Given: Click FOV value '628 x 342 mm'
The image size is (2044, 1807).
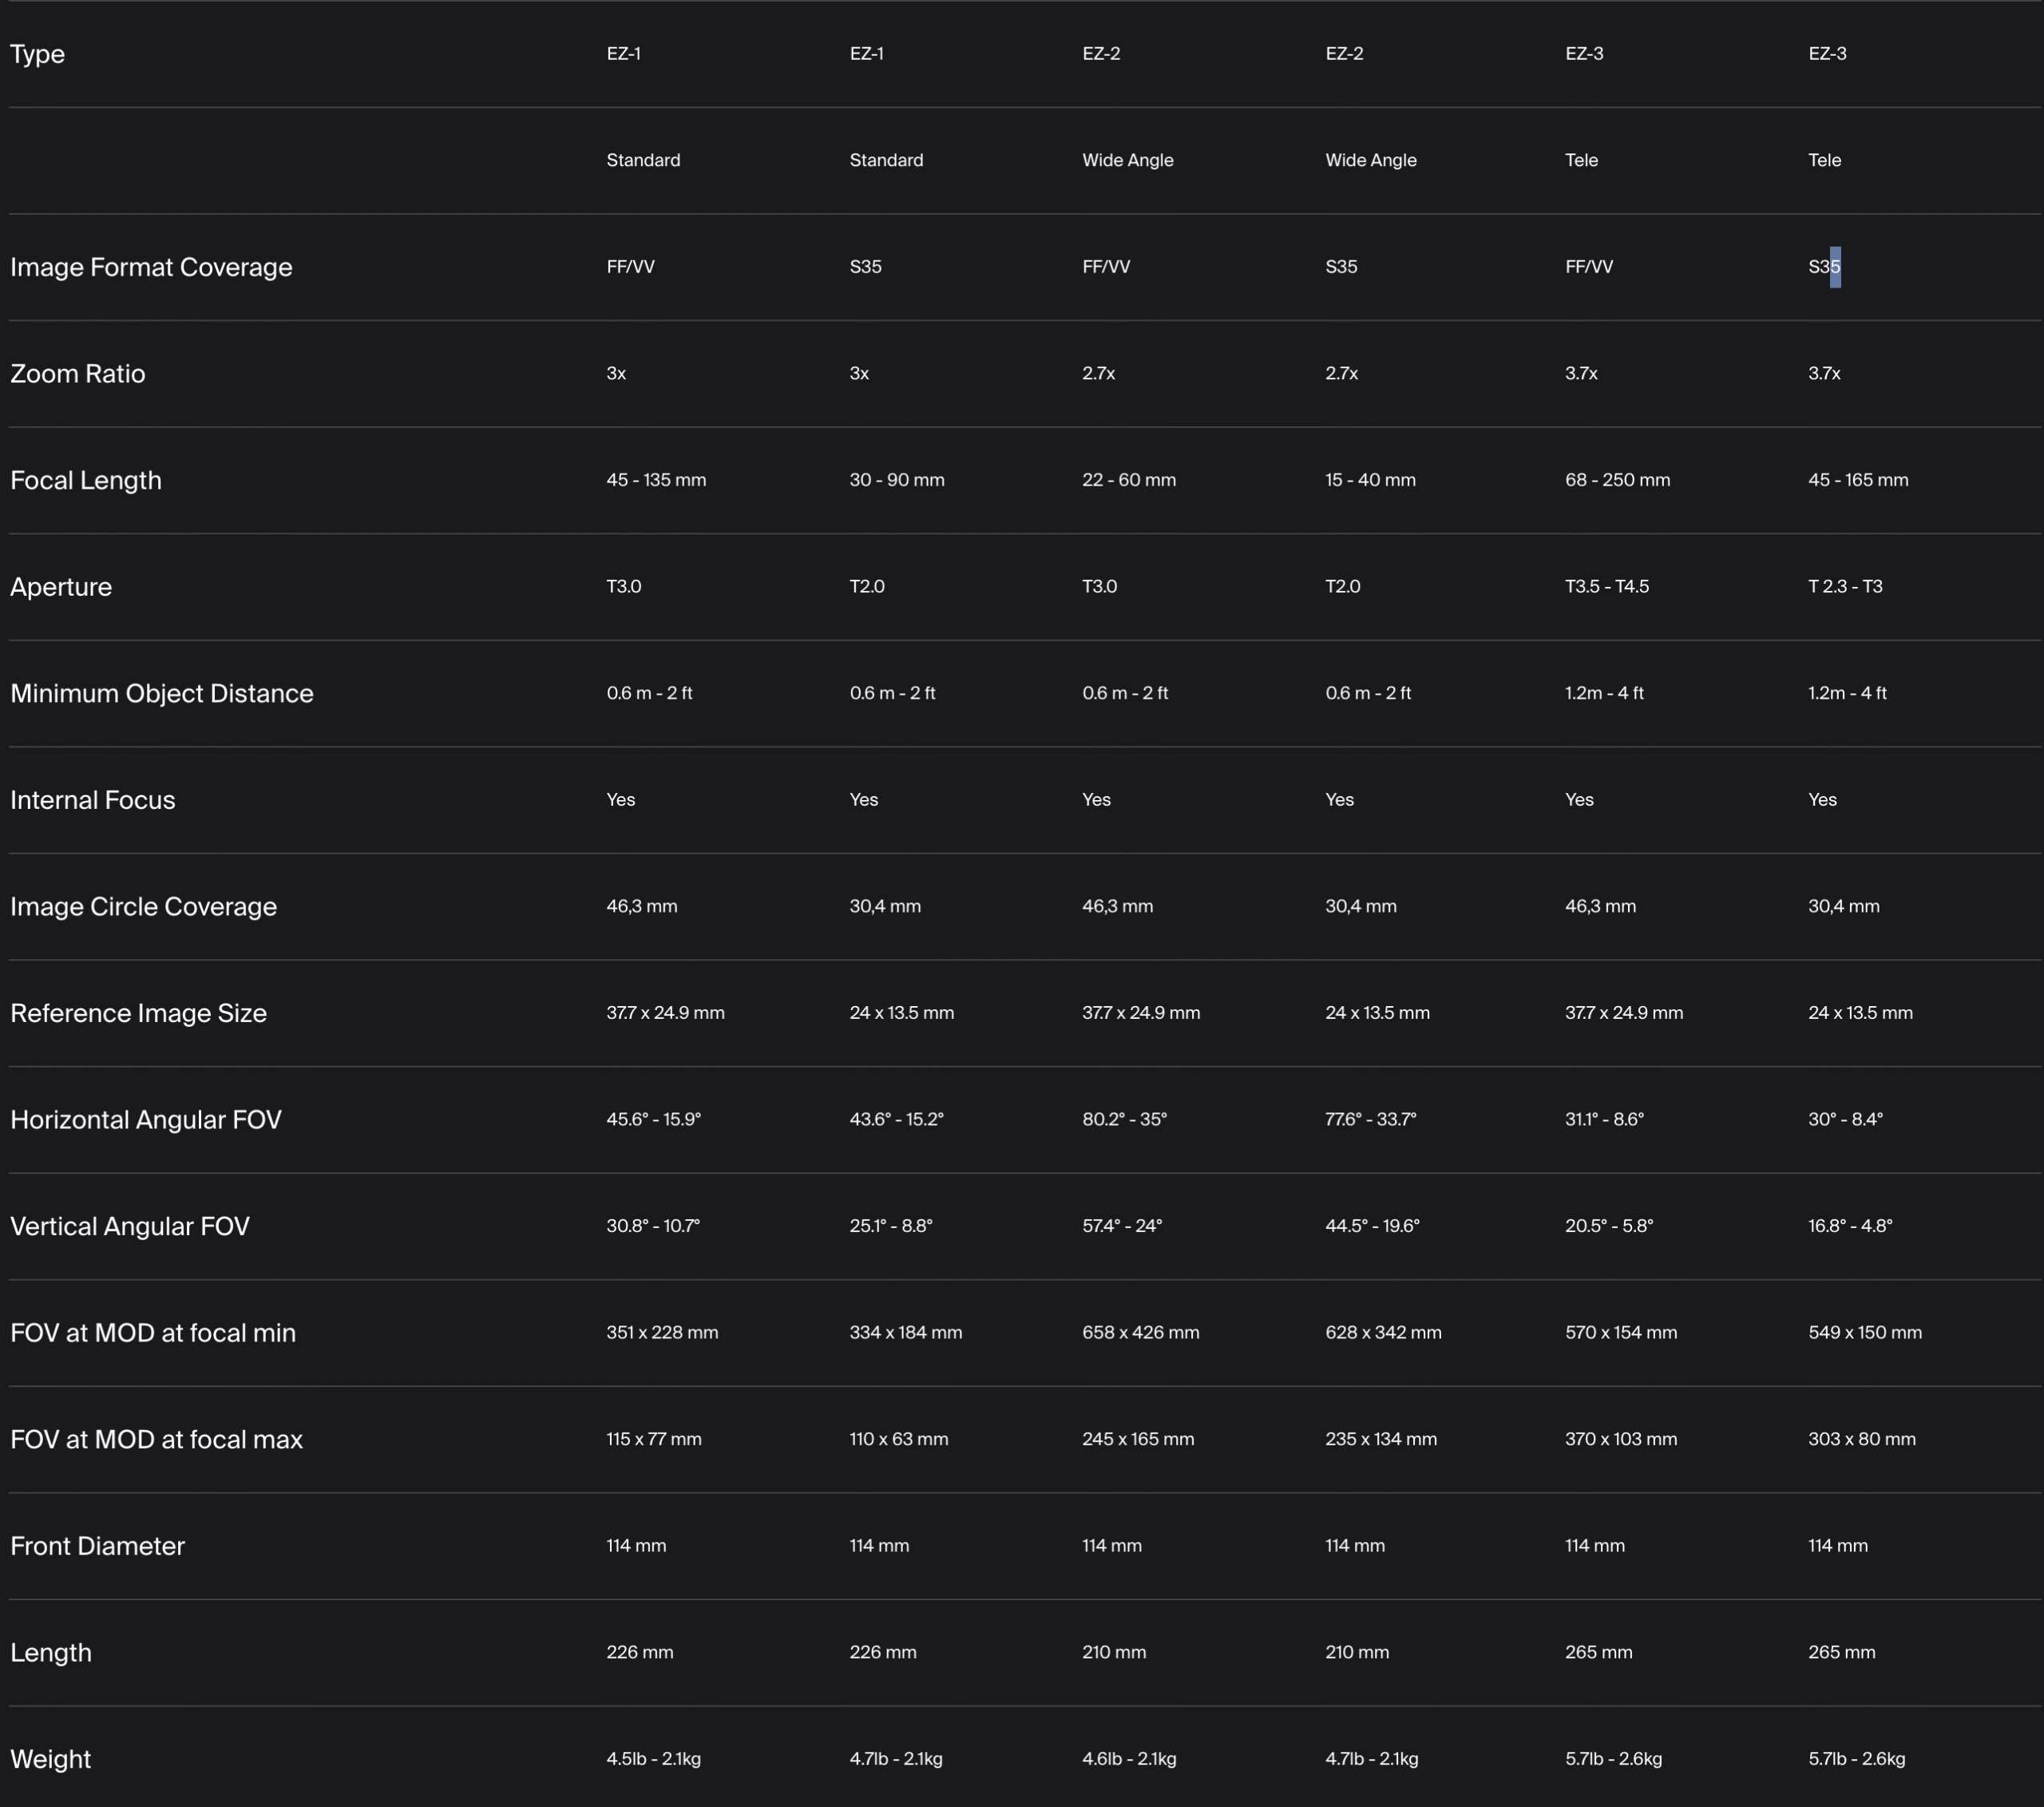Looking at the screenshot, I should click(1383, 1333).
